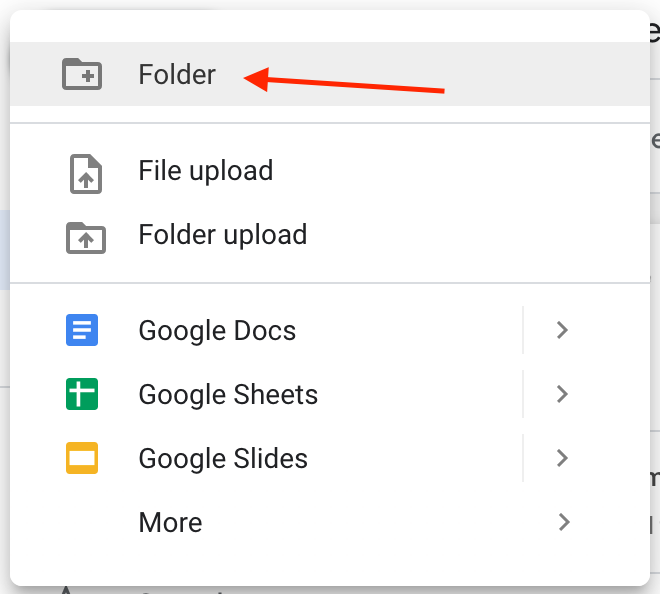
Task: Click the file upload page icon
Action: tap(86, 174)
